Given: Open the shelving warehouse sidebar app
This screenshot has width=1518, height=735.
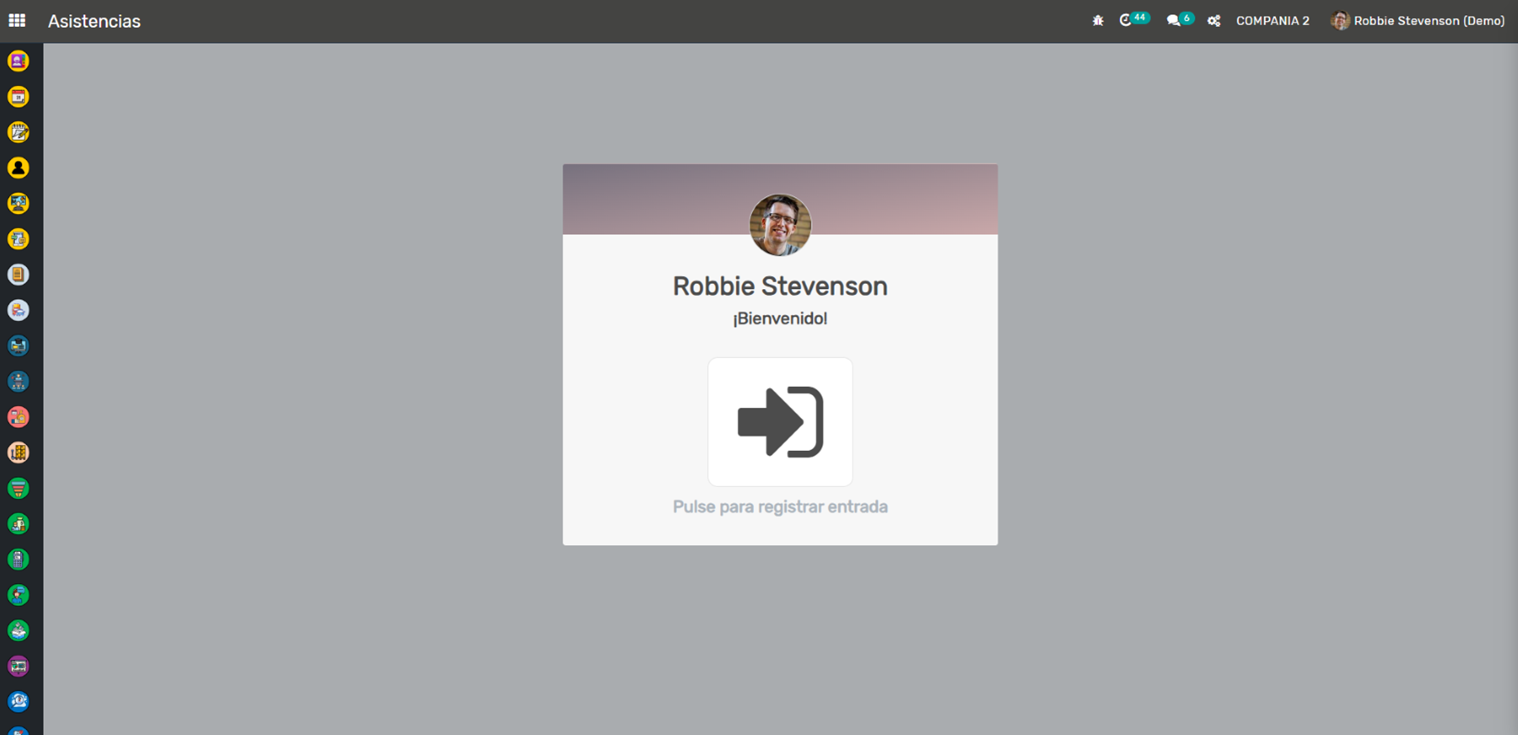Looking at the screenshot, I should pyautogui.click(x=18, y=453).
